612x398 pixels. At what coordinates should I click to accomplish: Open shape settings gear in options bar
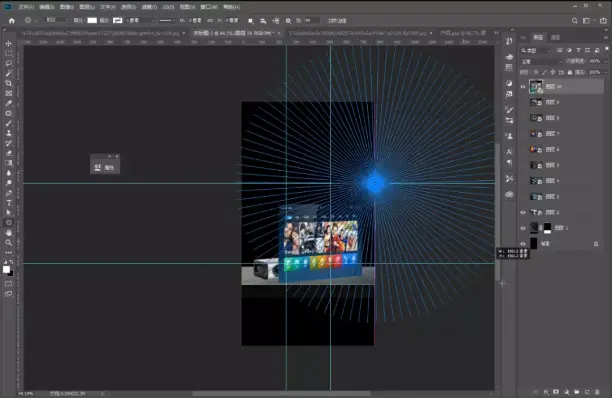[x=288, y=21]
